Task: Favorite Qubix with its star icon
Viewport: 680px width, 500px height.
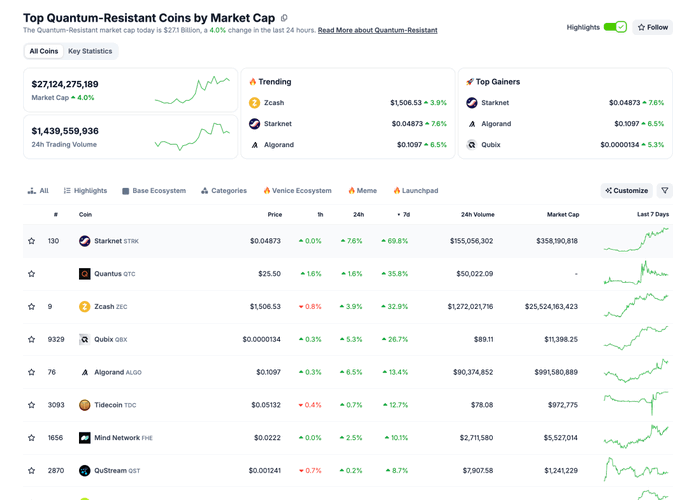Action: tap(31, 339)
